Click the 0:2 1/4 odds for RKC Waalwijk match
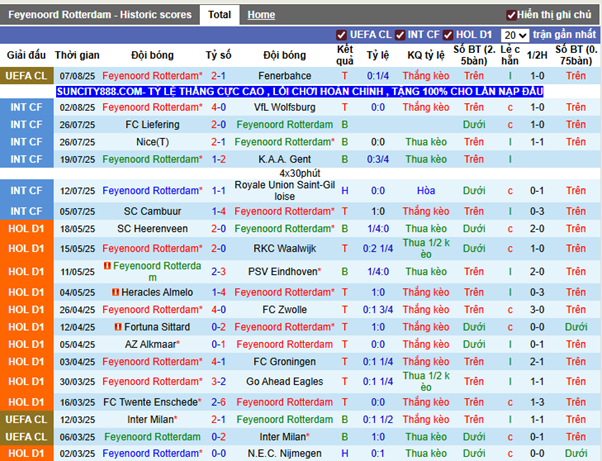Viewport: 602px width, 461px height. 378,248
